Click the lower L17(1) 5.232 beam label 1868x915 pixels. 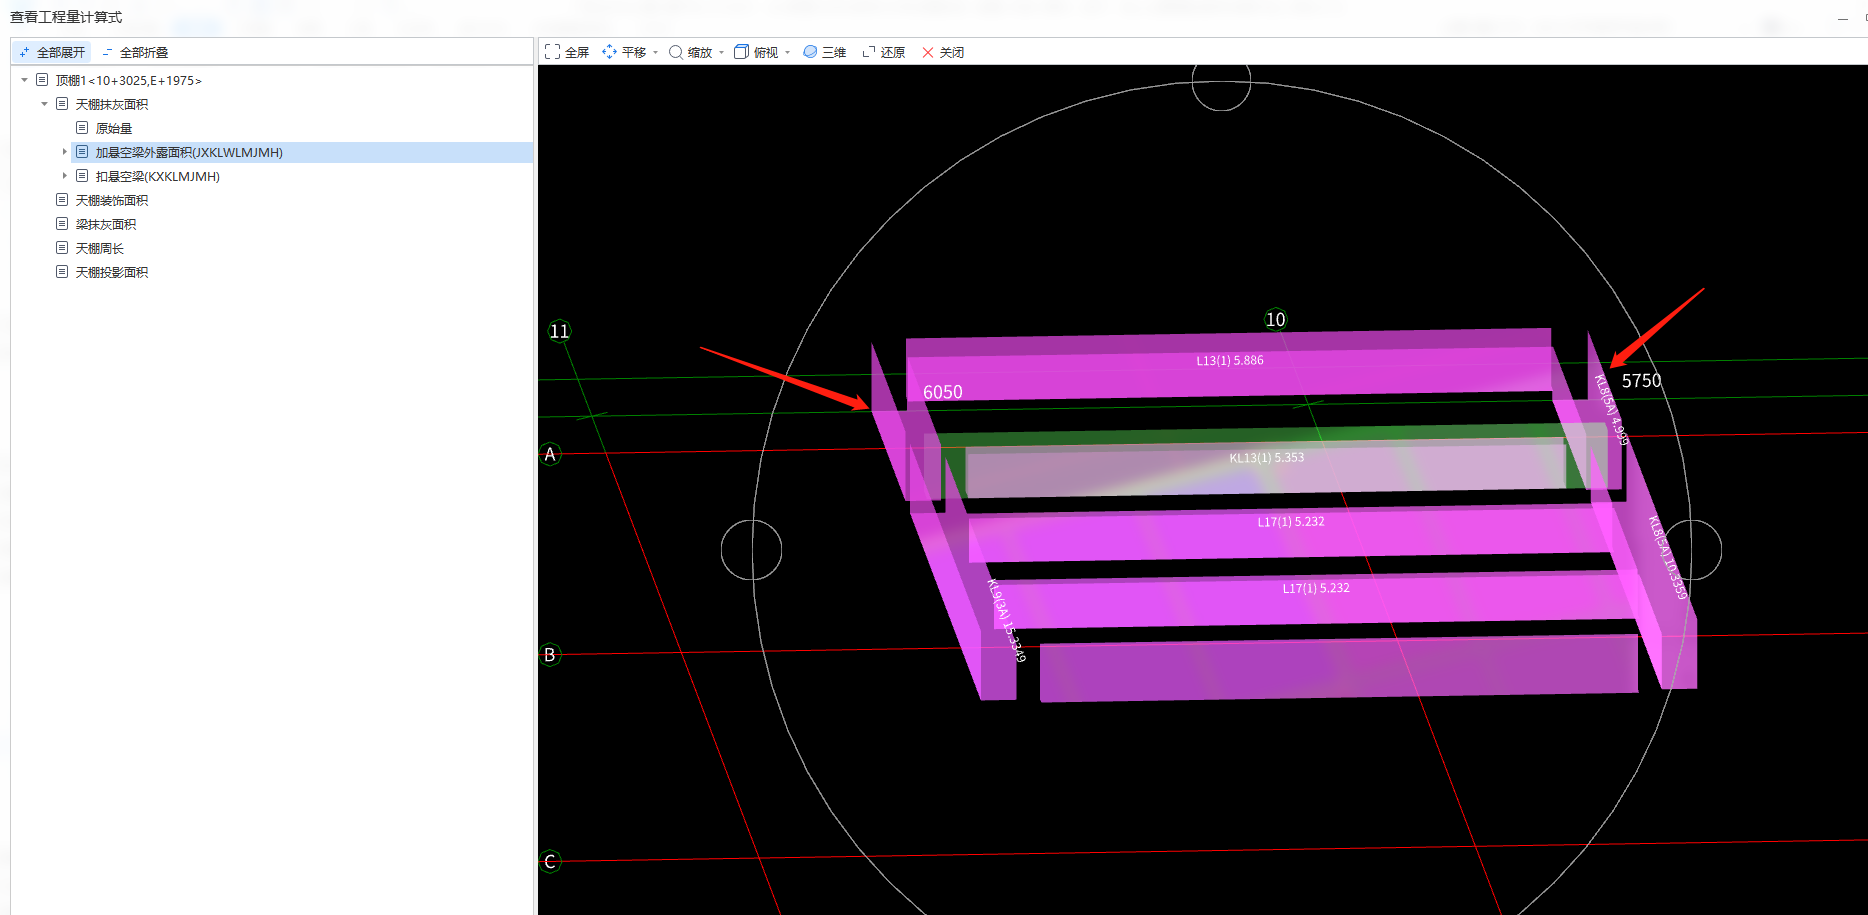[x=1316, y=589]
